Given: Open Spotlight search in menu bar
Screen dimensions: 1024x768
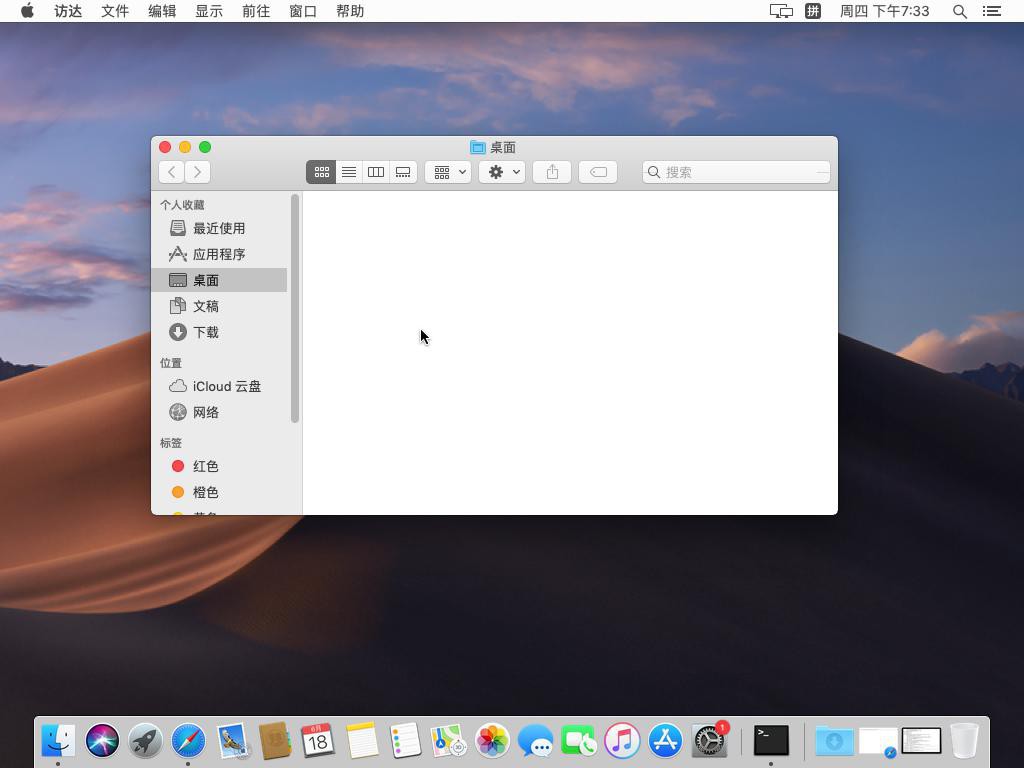Looking at the screenshot, I should point(959,11).
